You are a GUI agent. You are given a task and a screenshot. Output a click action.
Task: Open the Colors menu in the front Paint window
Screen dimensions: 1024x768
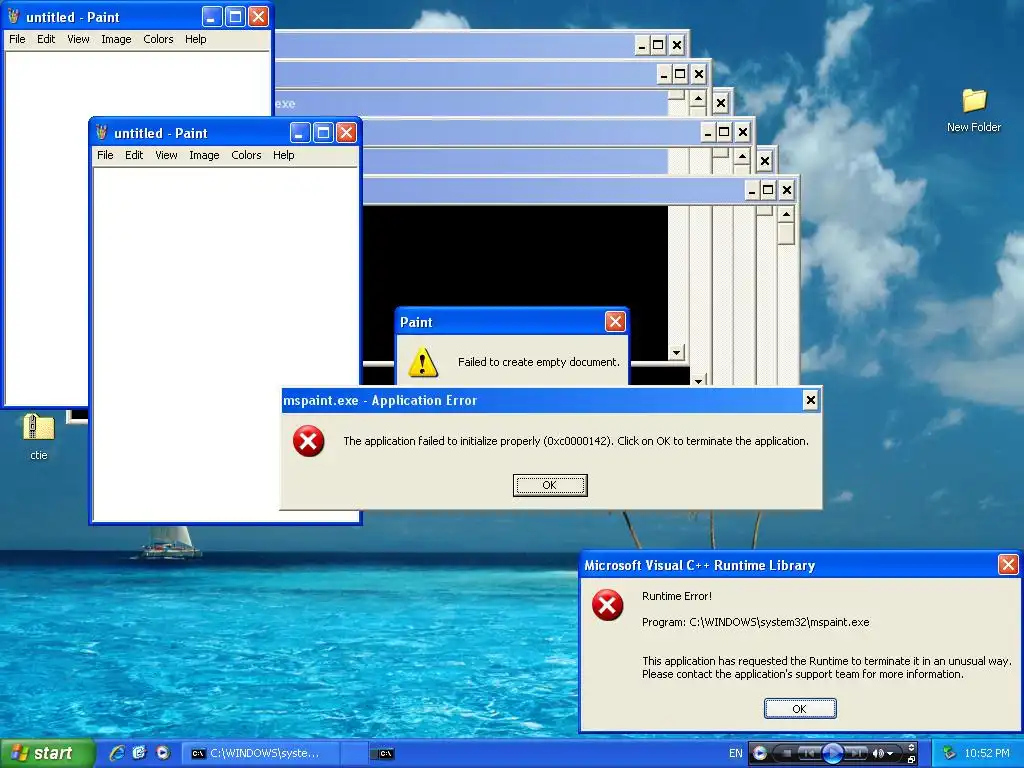click(x=246, y=155)
